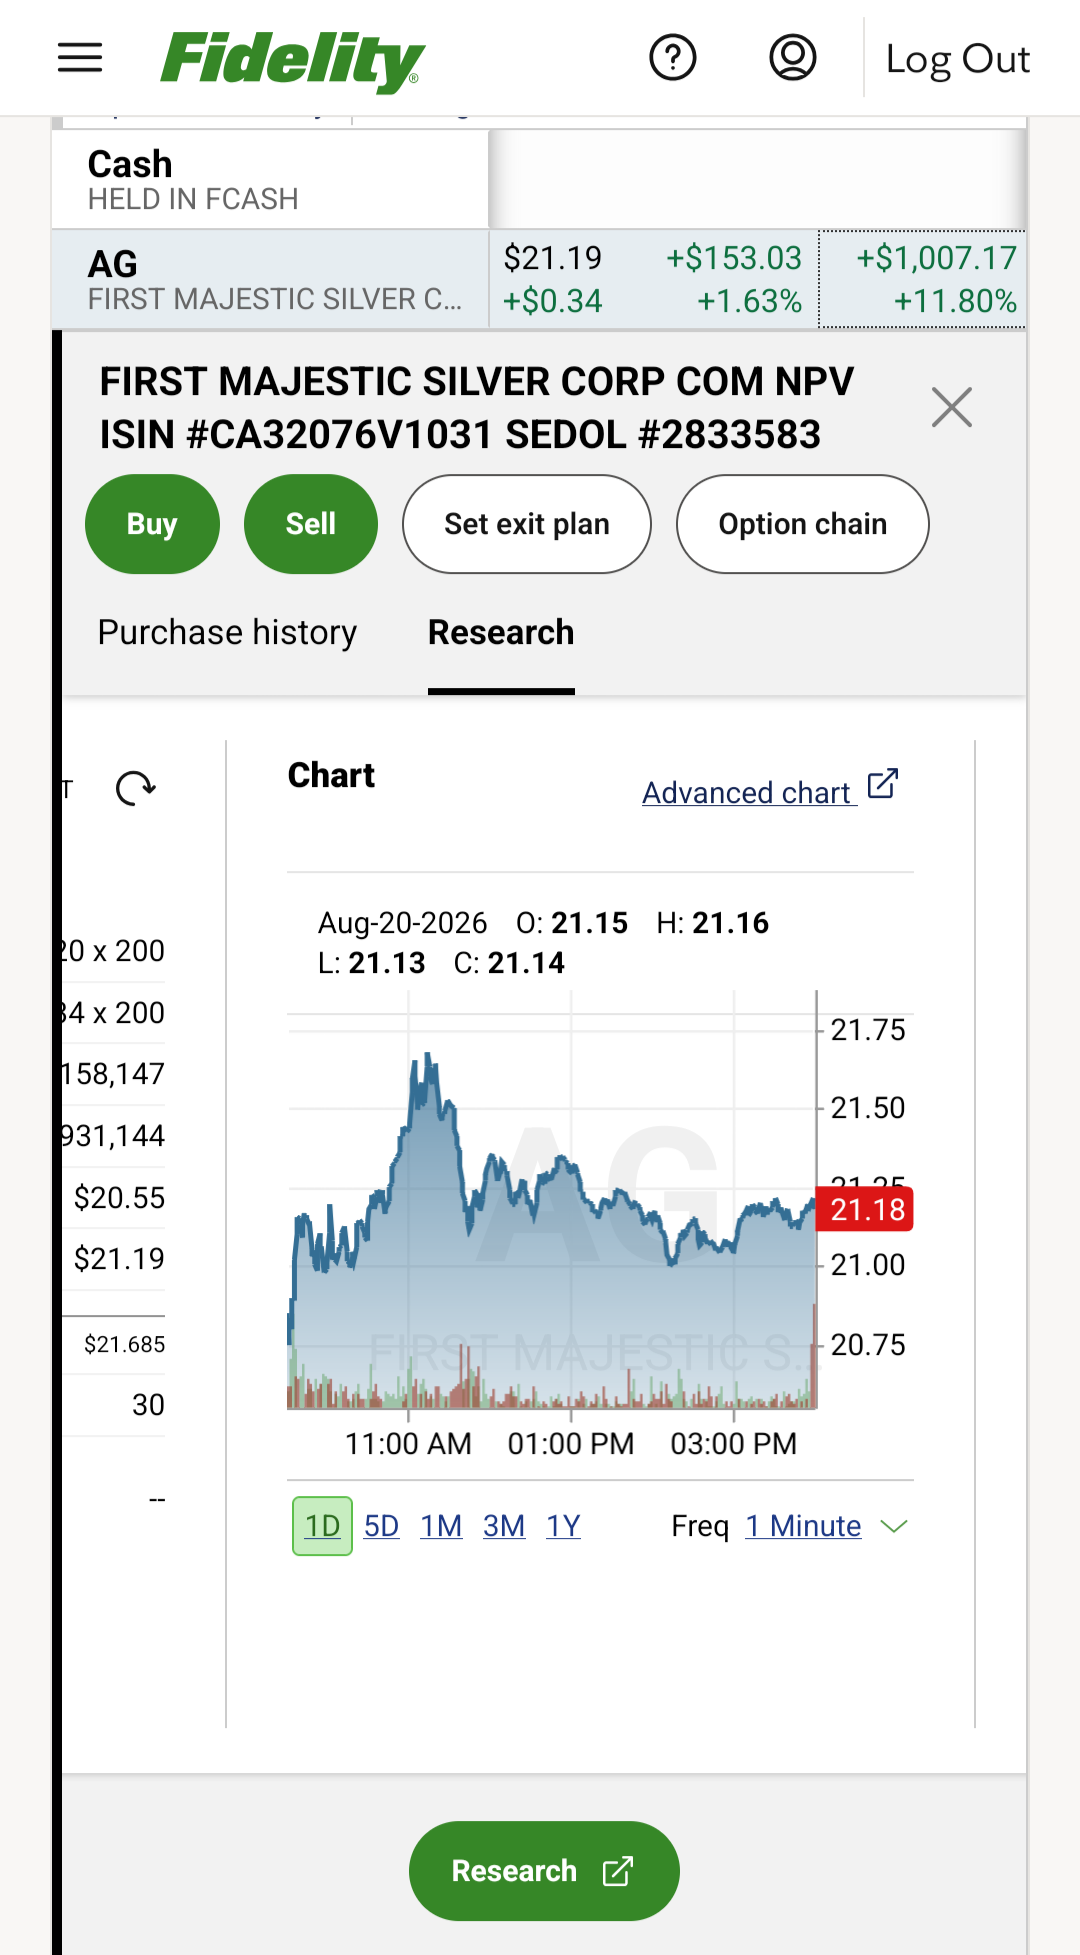Click today's gain +$153.03
The height and width of the screenshot is (1955, 1080).
click(x=734, y=259)
